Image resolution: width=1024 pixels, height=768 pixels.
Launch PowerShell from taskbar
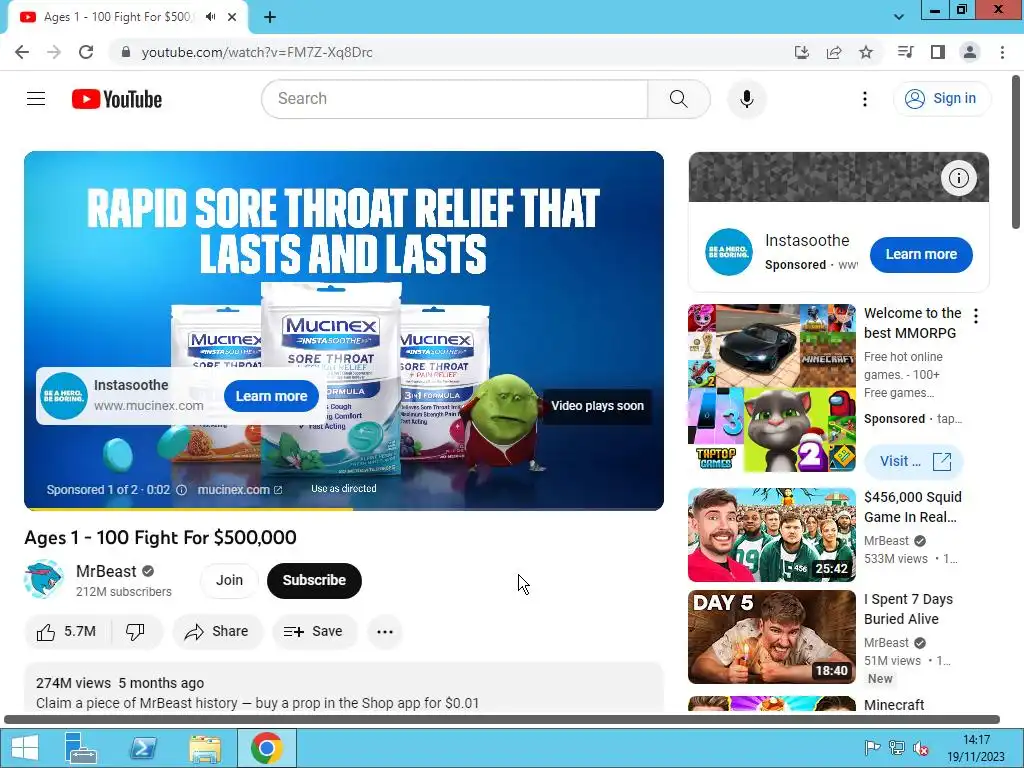click(143, 748)
